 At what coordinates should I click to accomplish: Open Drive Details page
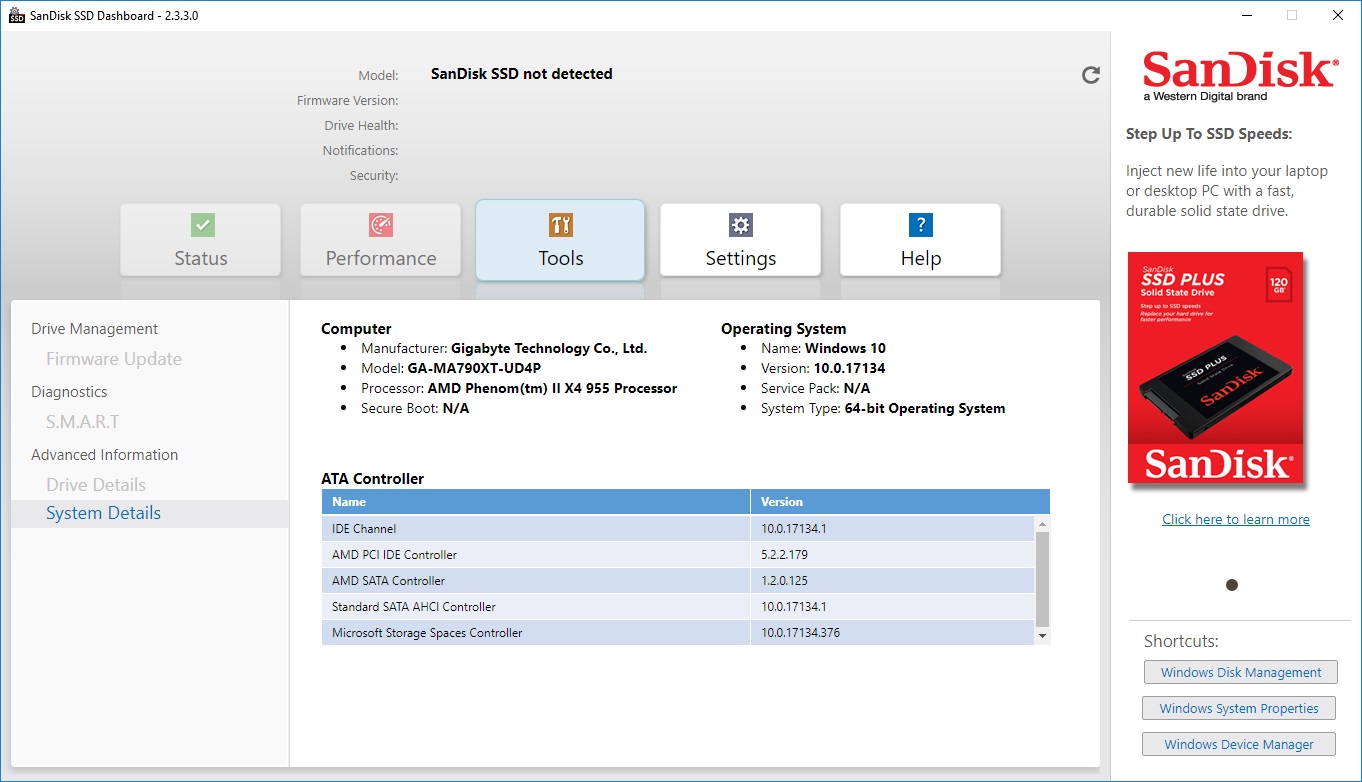pyautogui.click(x=96, y=485)
